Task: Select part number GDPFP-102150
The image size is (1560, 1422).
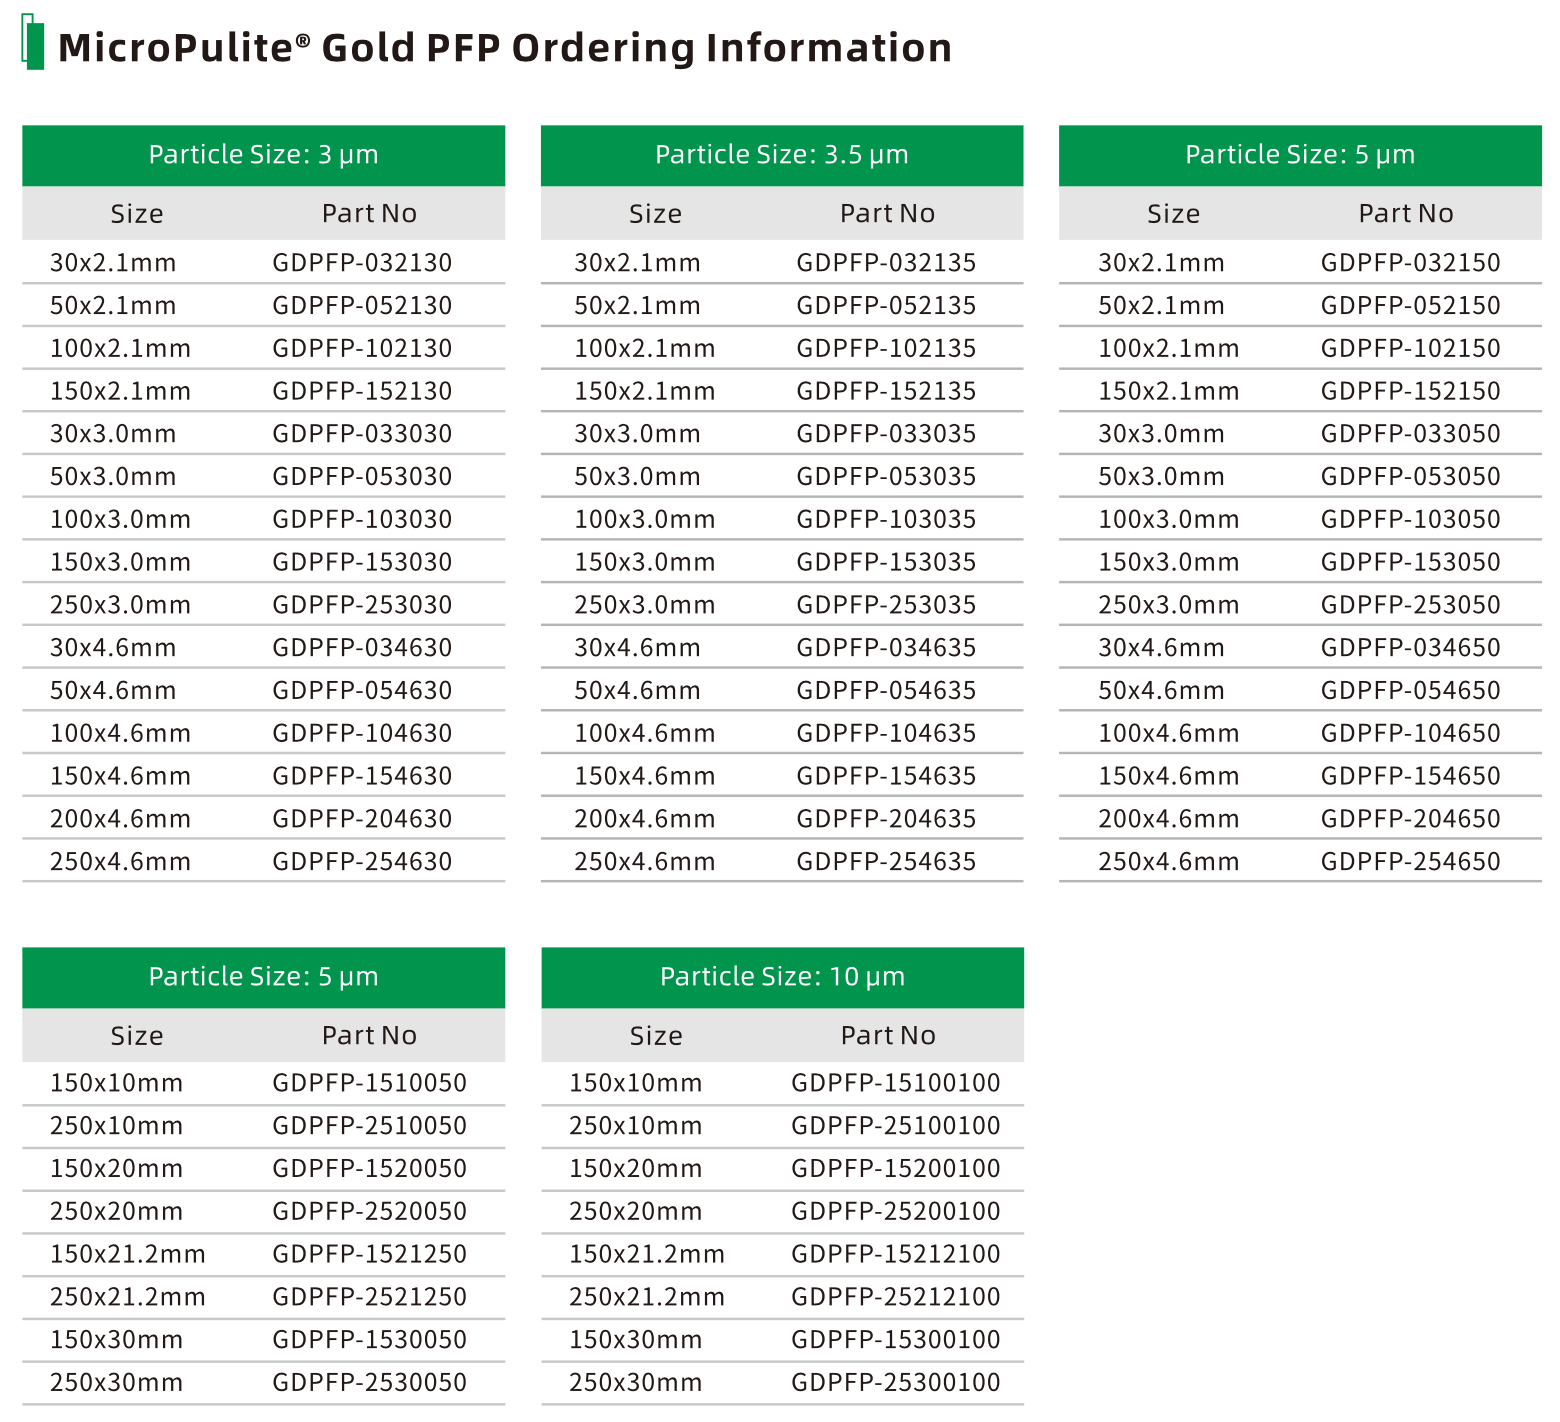Action: 1410,349
